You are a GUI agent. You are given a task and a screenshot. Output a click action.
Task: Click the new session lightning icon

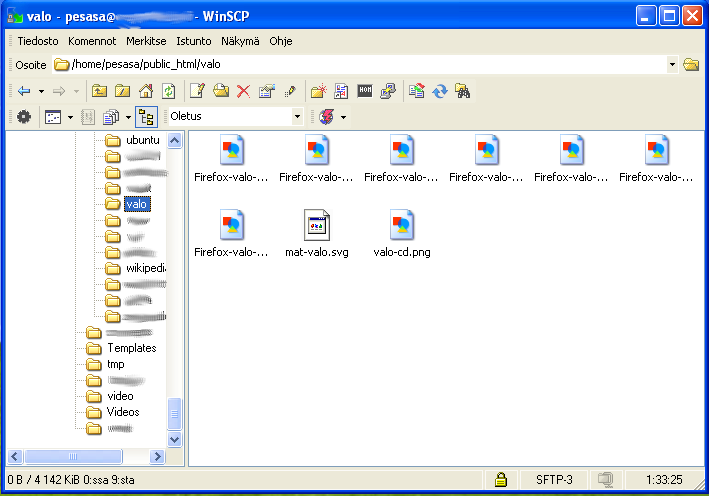327,117
